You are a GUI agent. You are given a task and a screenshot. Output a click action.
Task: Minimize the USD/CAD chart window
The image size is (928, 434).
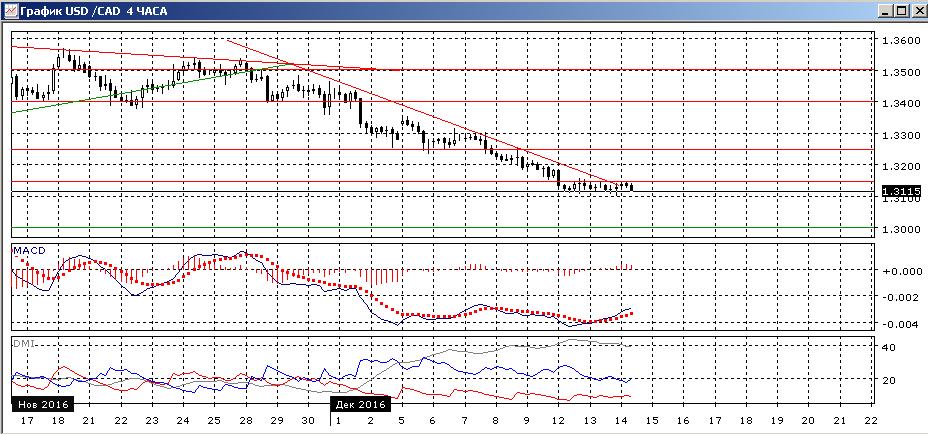pyautogui.click(x=886, y=11)
